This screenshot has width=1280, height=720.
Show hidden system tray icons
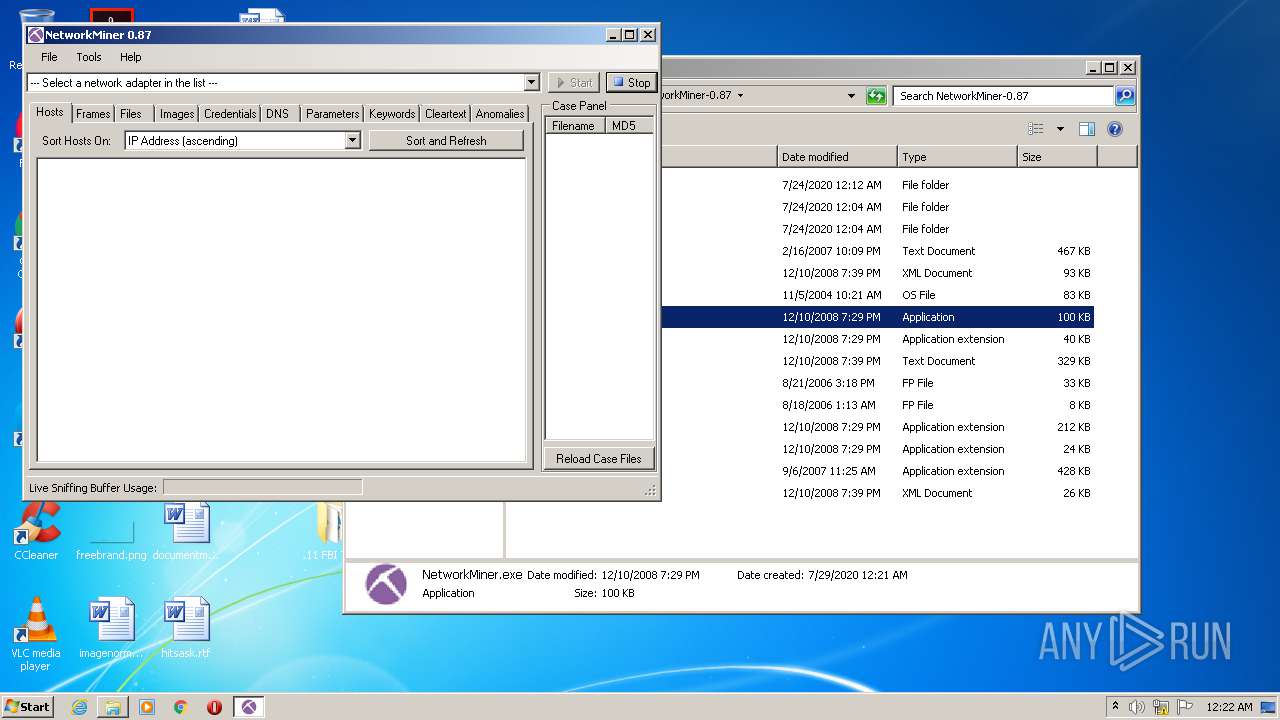(x=1115, y=706)
